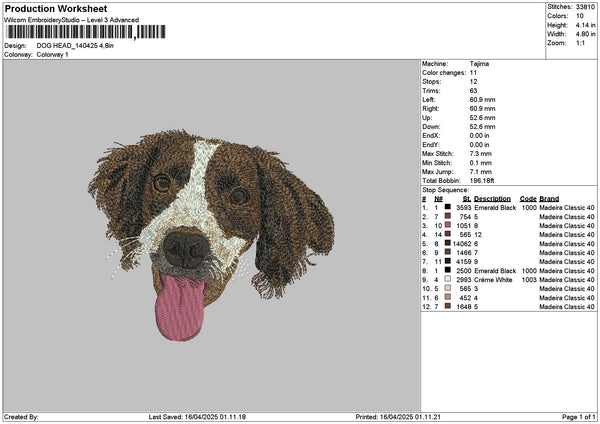Click the 'Down:' label
This screenshot has width=600, height=424.
click(x=431, y=127)
